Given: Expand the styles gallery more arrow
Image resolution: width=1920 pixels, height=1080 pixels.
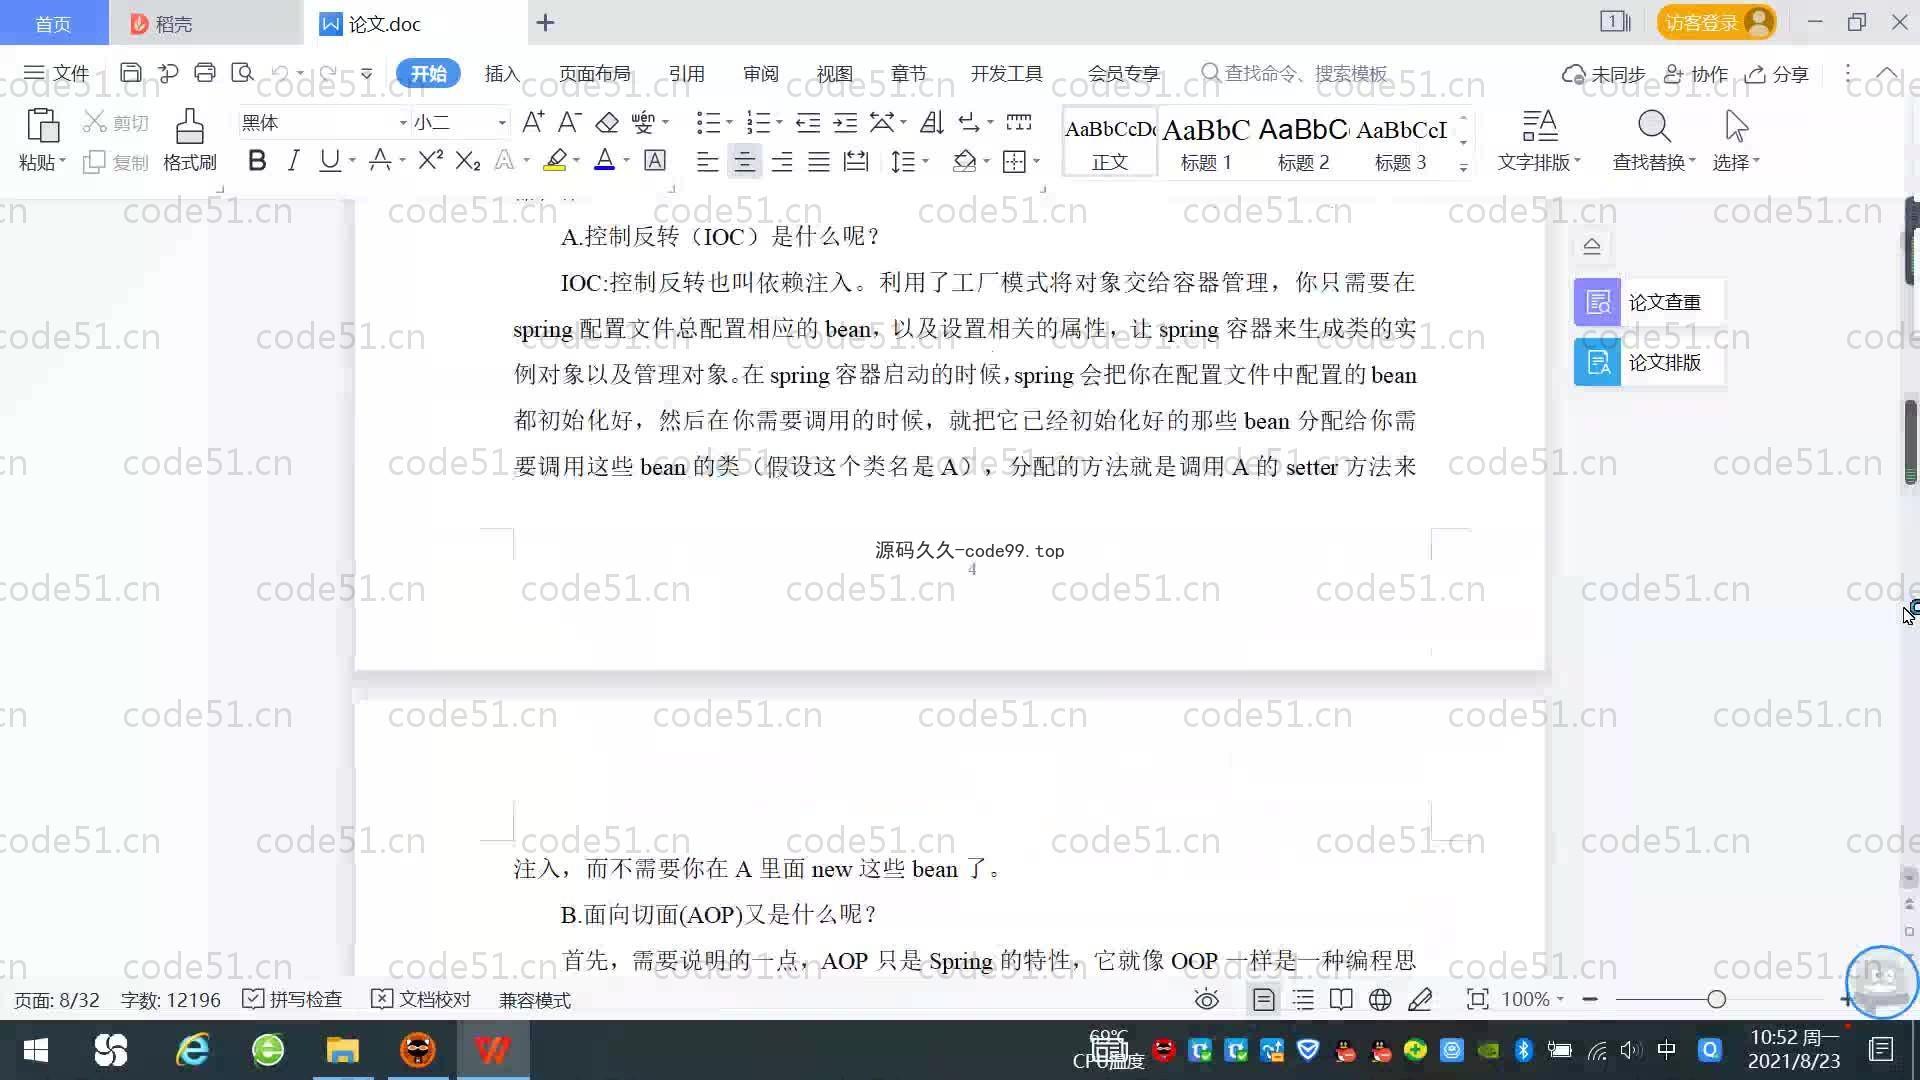Looking at the screenshot, I should click(1463, 168).
